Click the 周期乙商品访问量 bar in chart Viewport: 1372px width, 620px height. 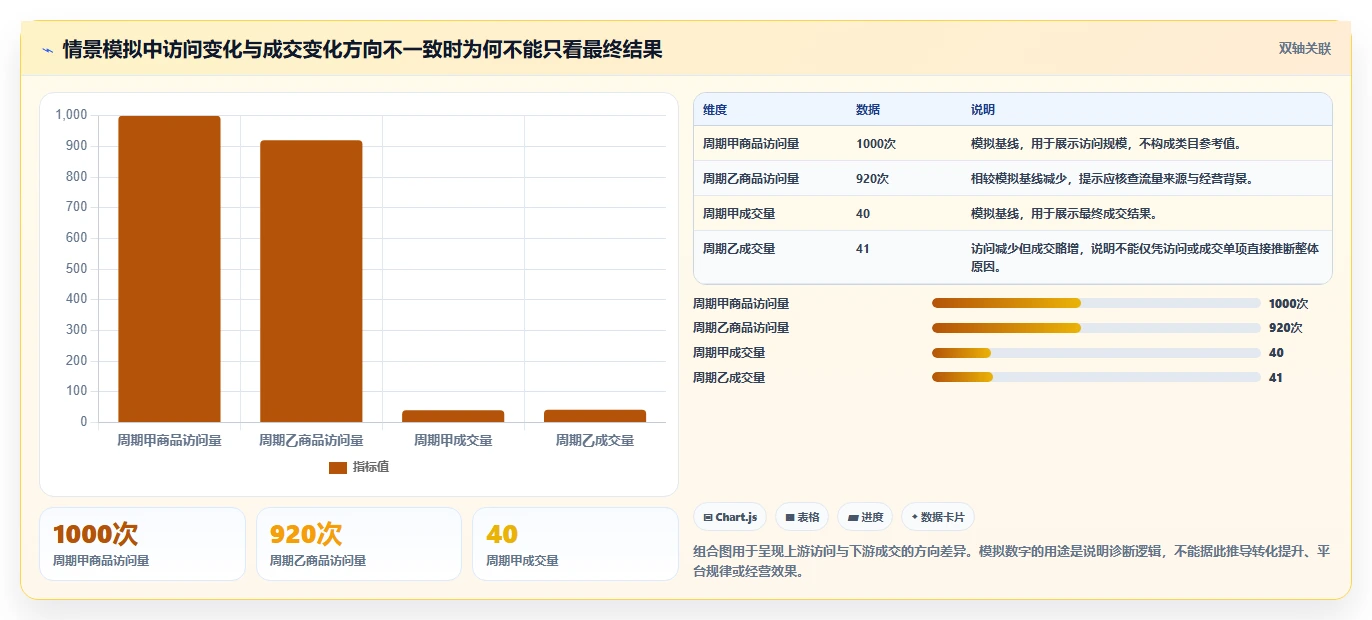[x=311, y=281]
